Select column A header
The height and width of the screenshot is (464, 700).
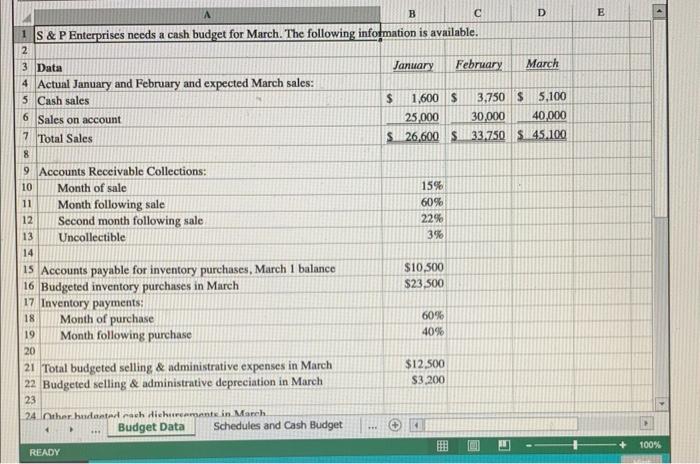click(207, 15)
